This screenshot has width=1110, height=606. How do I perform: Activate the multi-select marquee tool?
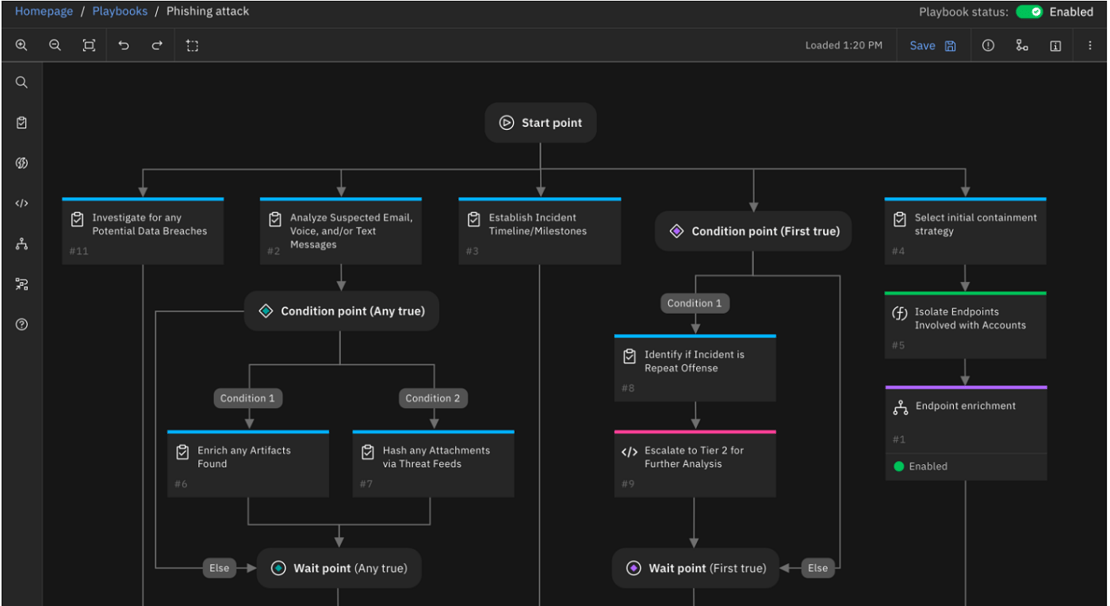[x=192, y=45]
